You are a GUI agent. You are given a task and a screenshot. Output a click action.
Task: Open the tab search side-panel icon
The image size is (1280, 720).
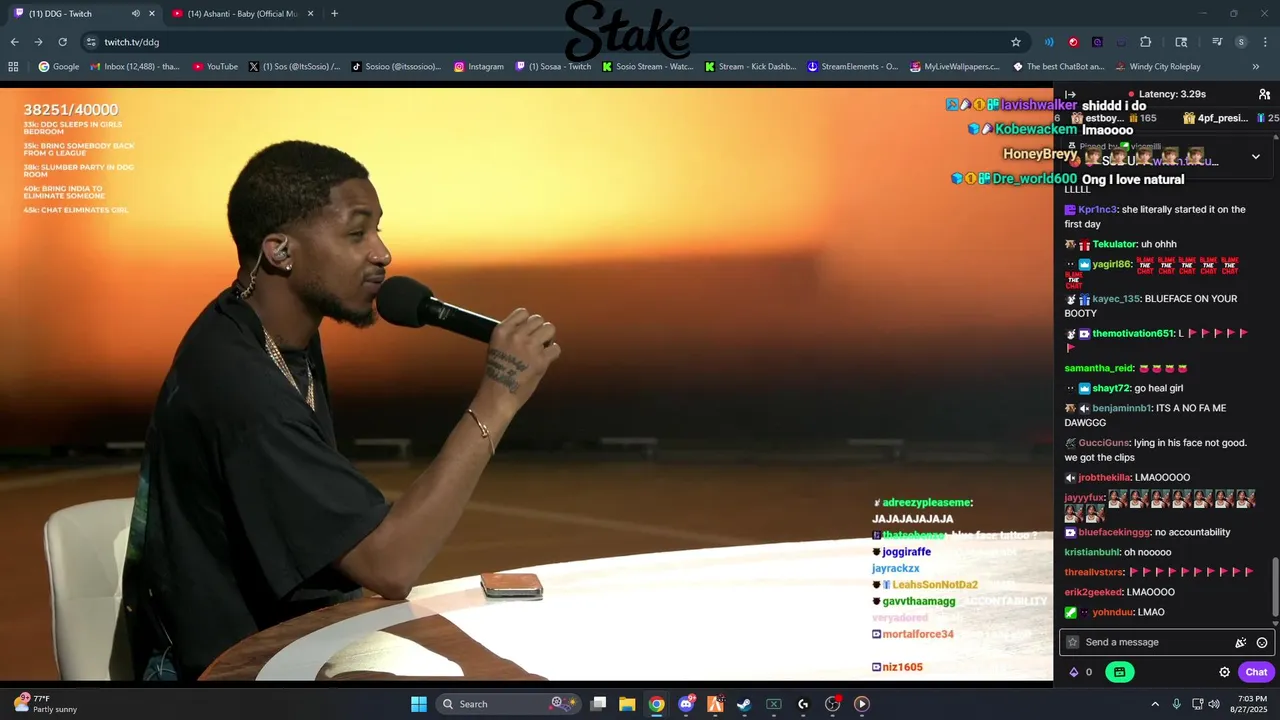point(1181,42)
